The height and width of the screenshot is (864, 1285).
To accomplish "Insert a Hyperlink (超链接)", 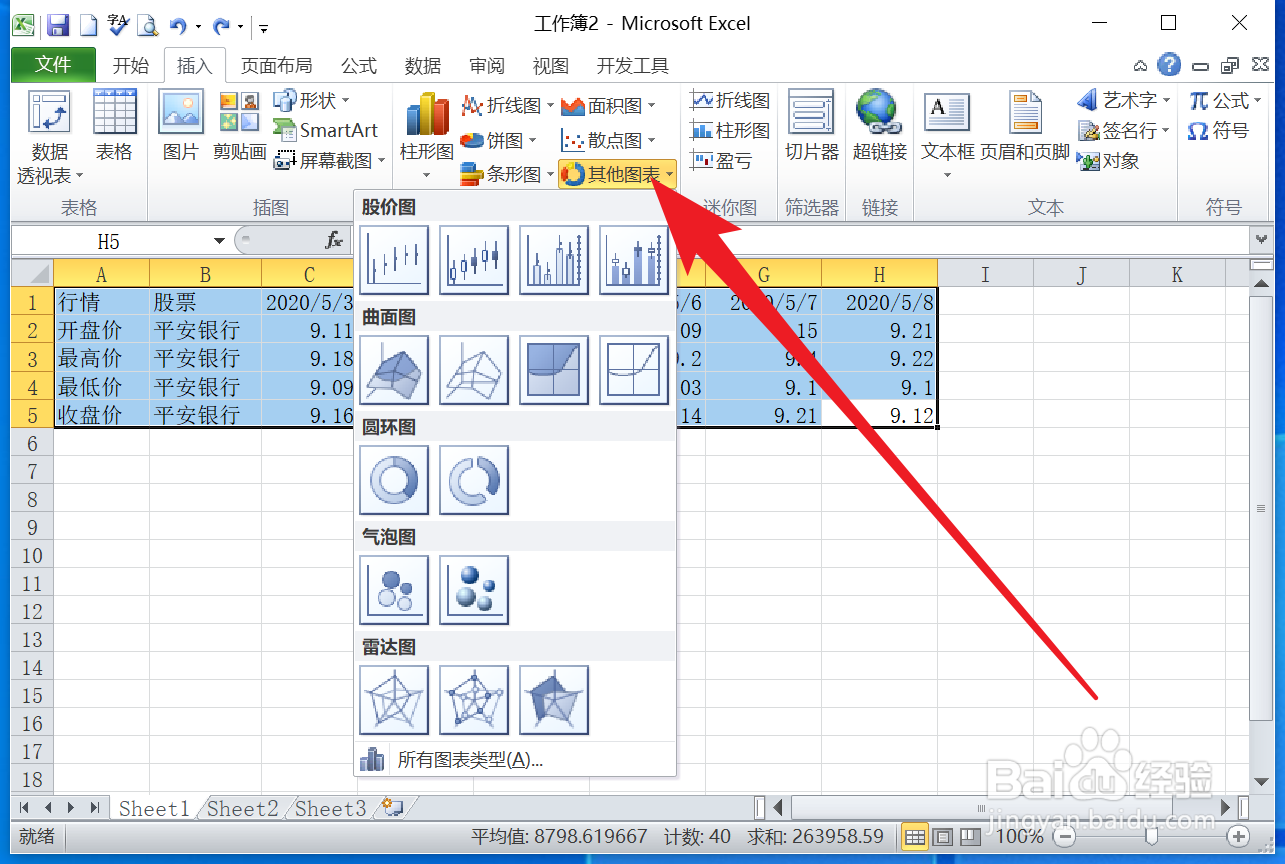I will (x=879, y=127).
